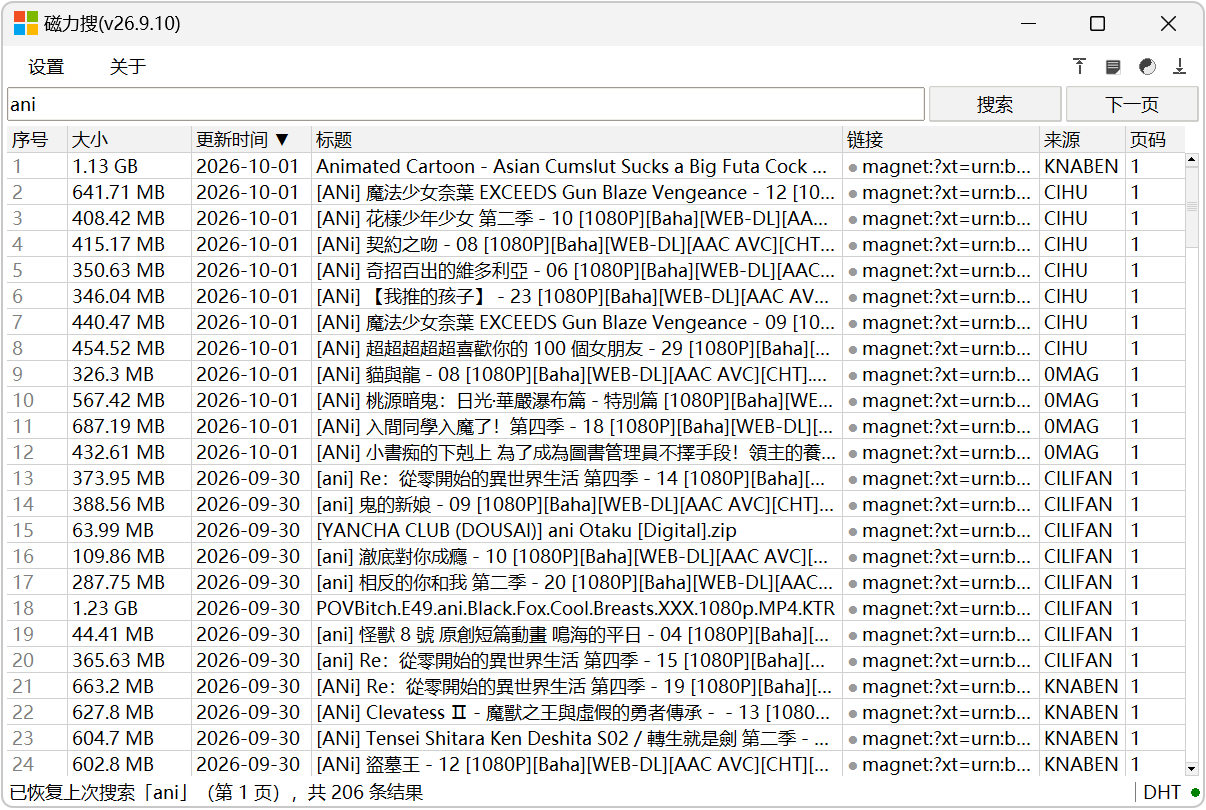Viewport: 1206px width, 810px height.
Task: Toggle sort order on 更新时间 ▼ header
Action: pyautogui.click(x=252, y=140)
